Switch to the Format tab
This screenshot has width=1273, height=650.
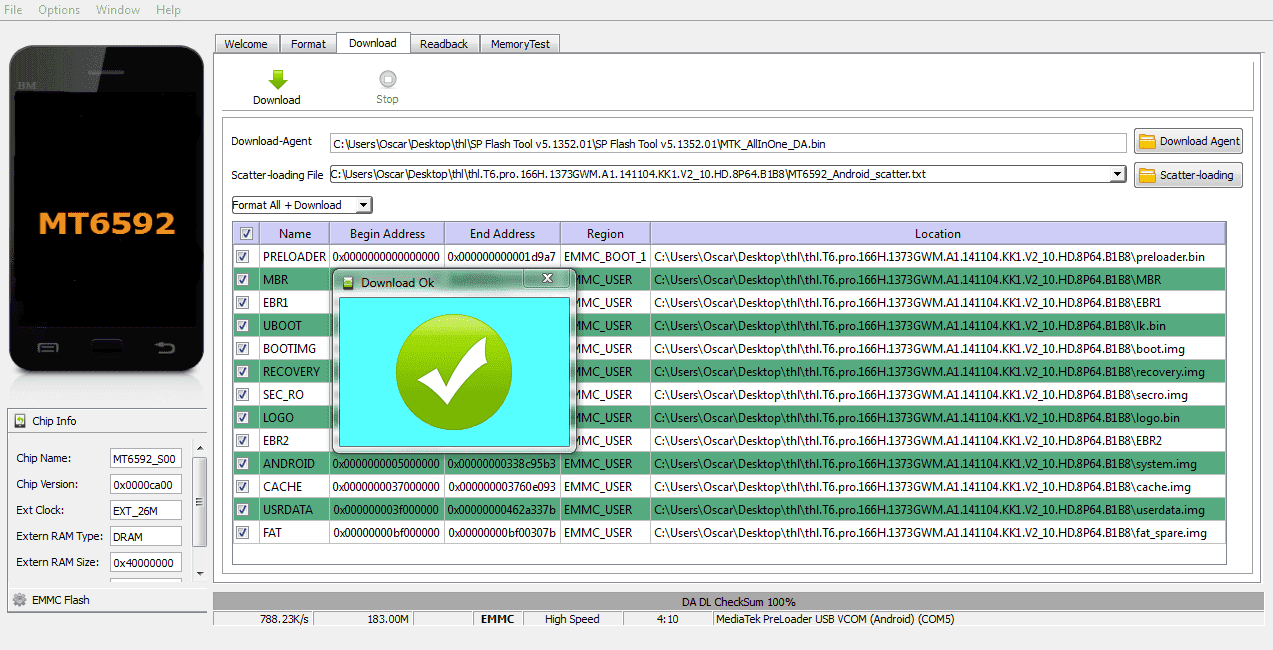[308, 44]
